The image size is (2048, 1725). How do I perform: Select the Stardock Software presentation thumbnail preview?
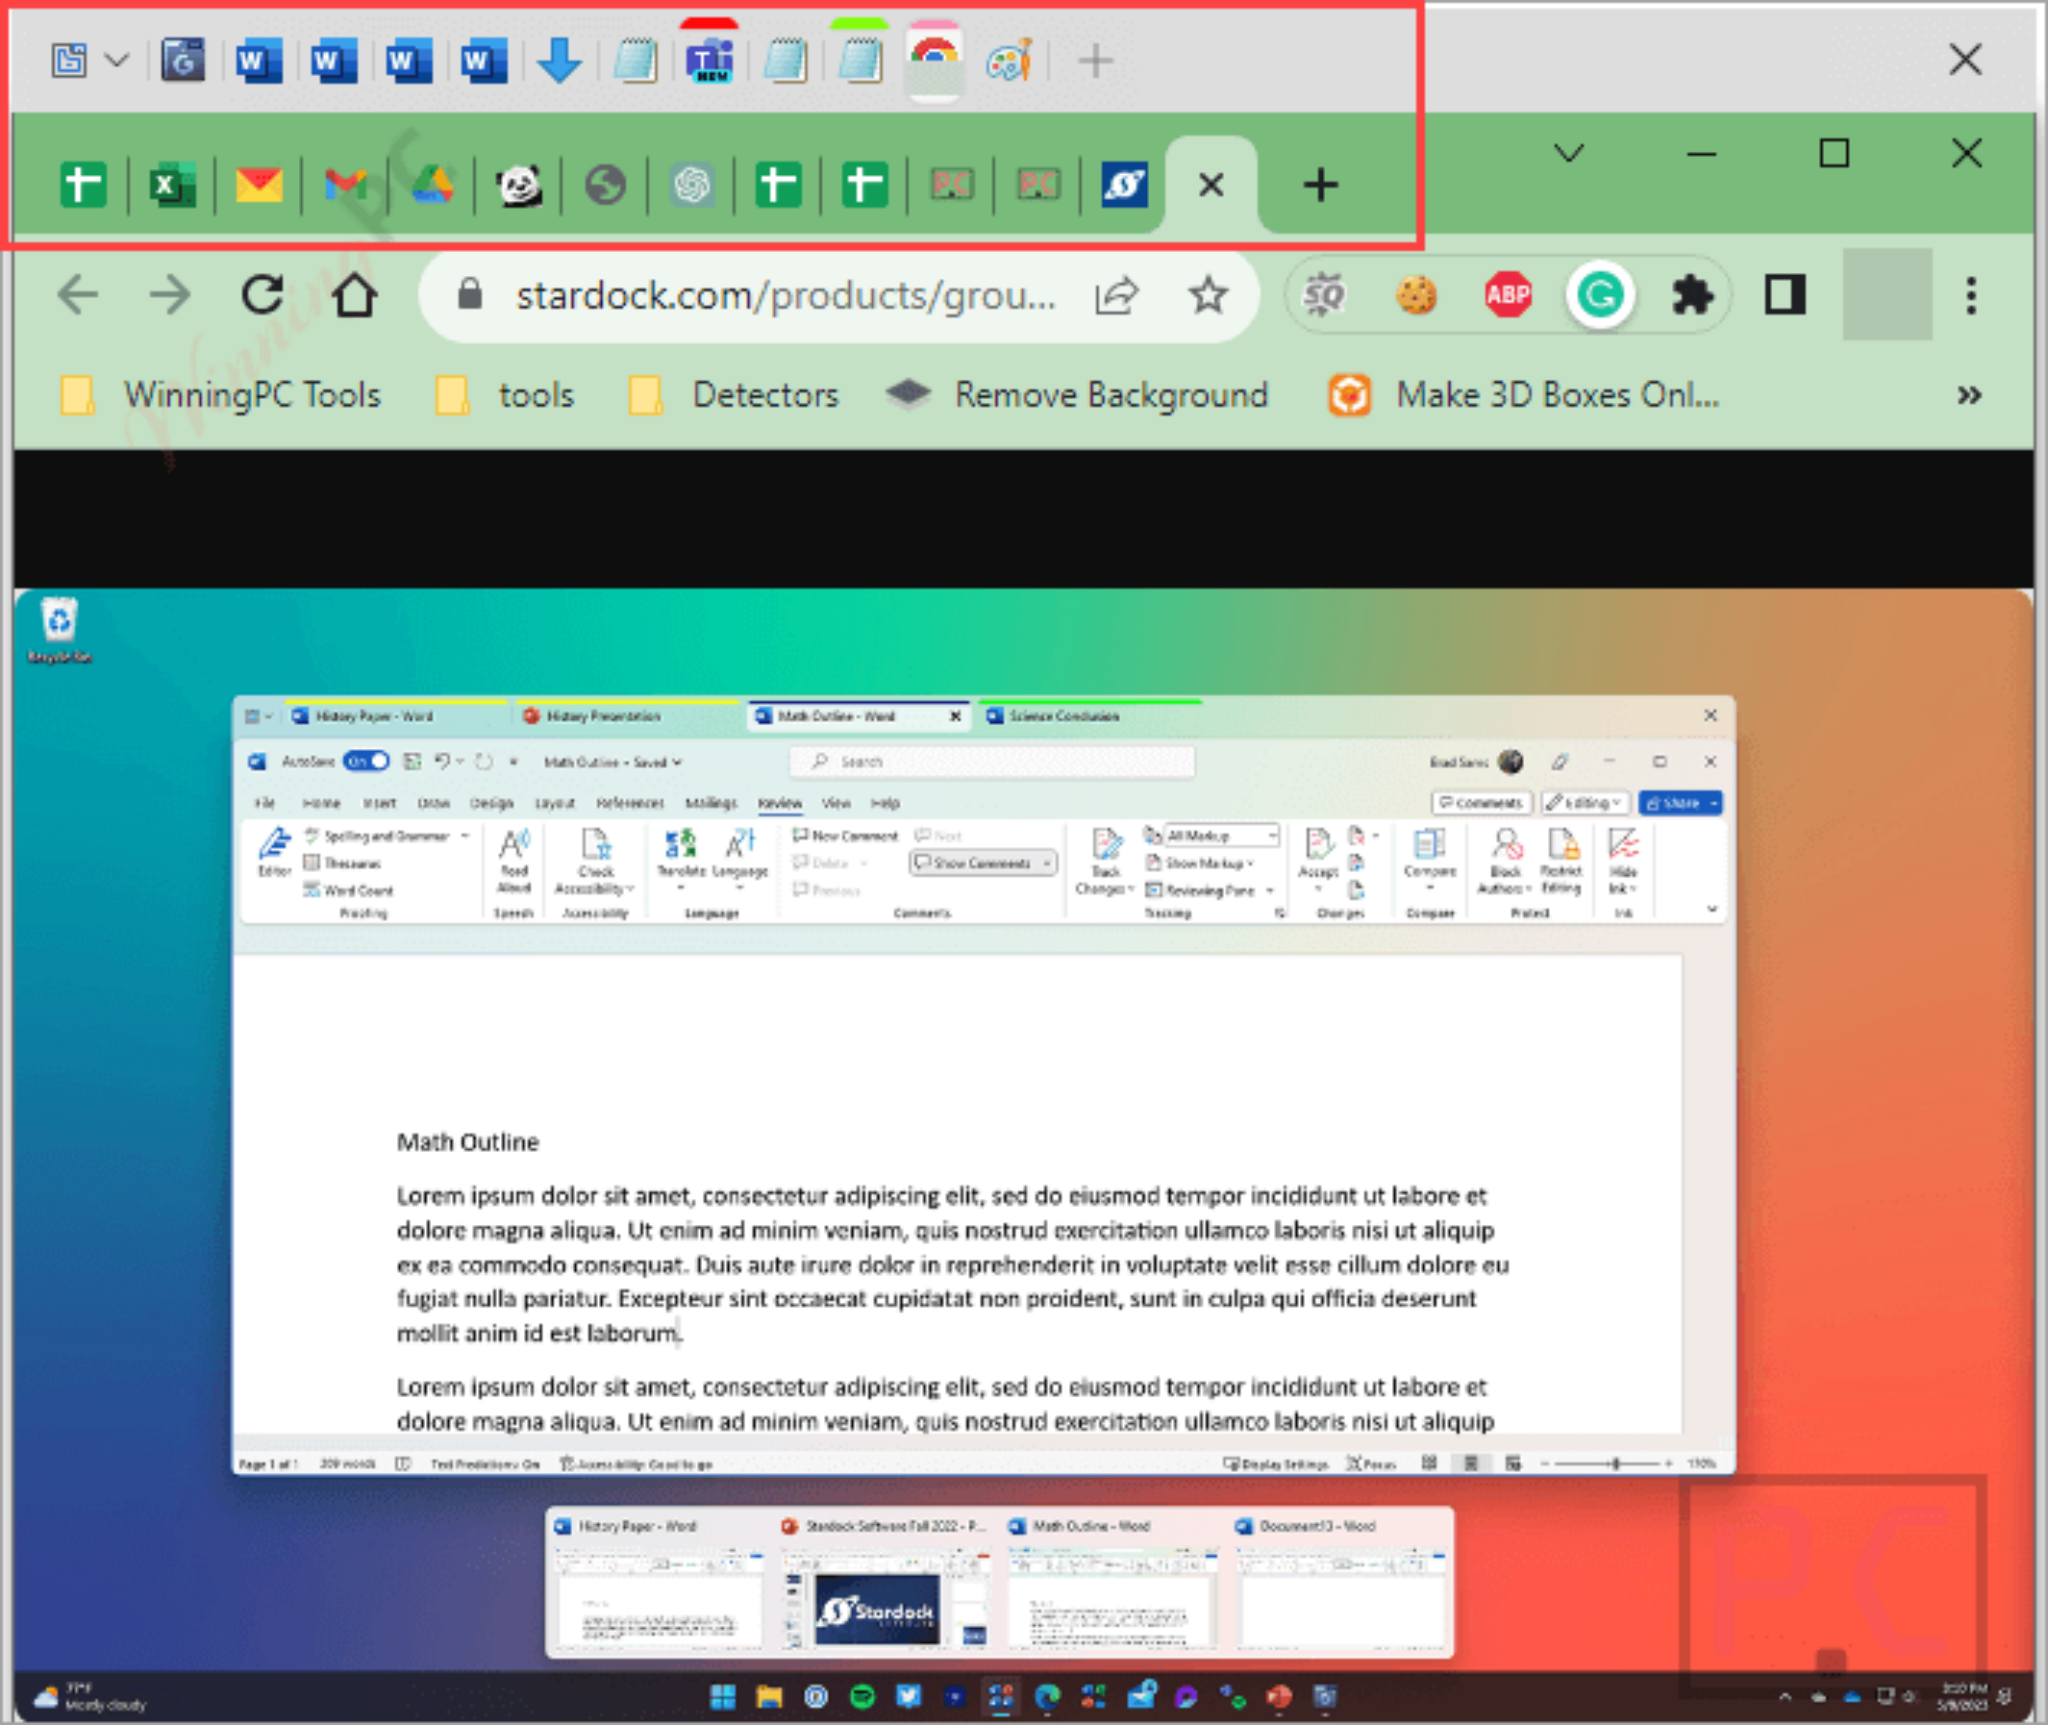click(884, 1583)
